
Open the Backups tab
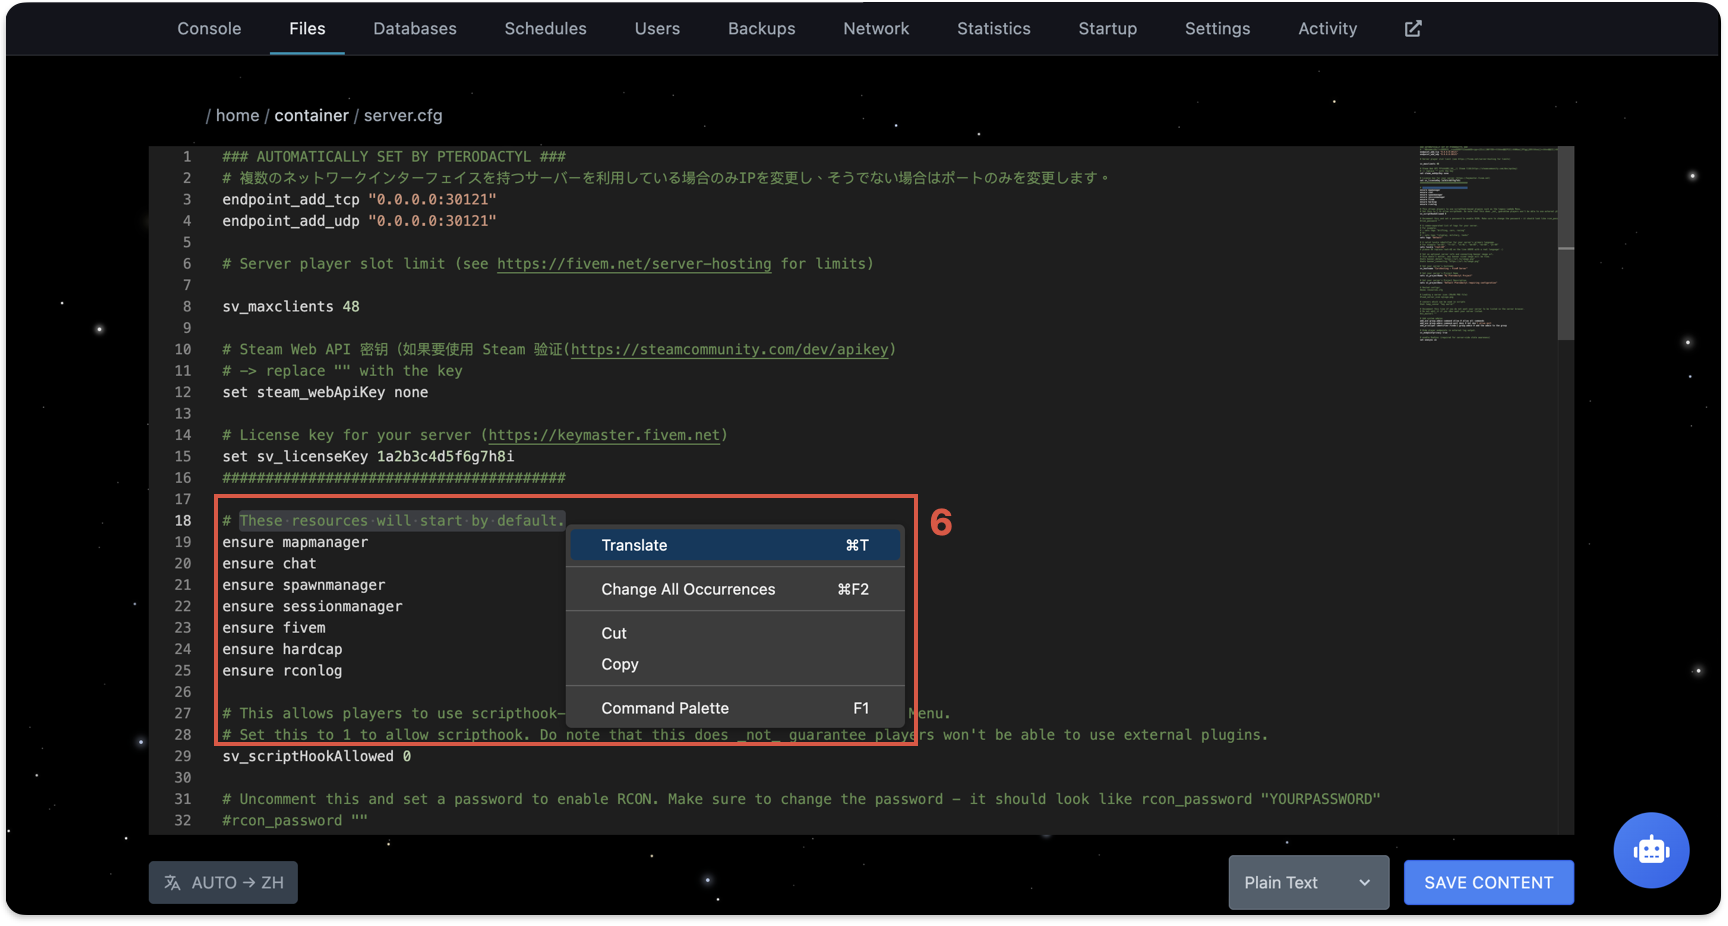(x=761, y=29)
